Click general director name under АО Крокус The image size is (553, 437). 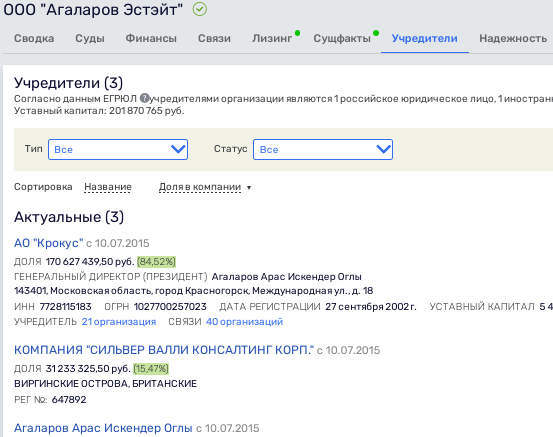pos(286,277)
